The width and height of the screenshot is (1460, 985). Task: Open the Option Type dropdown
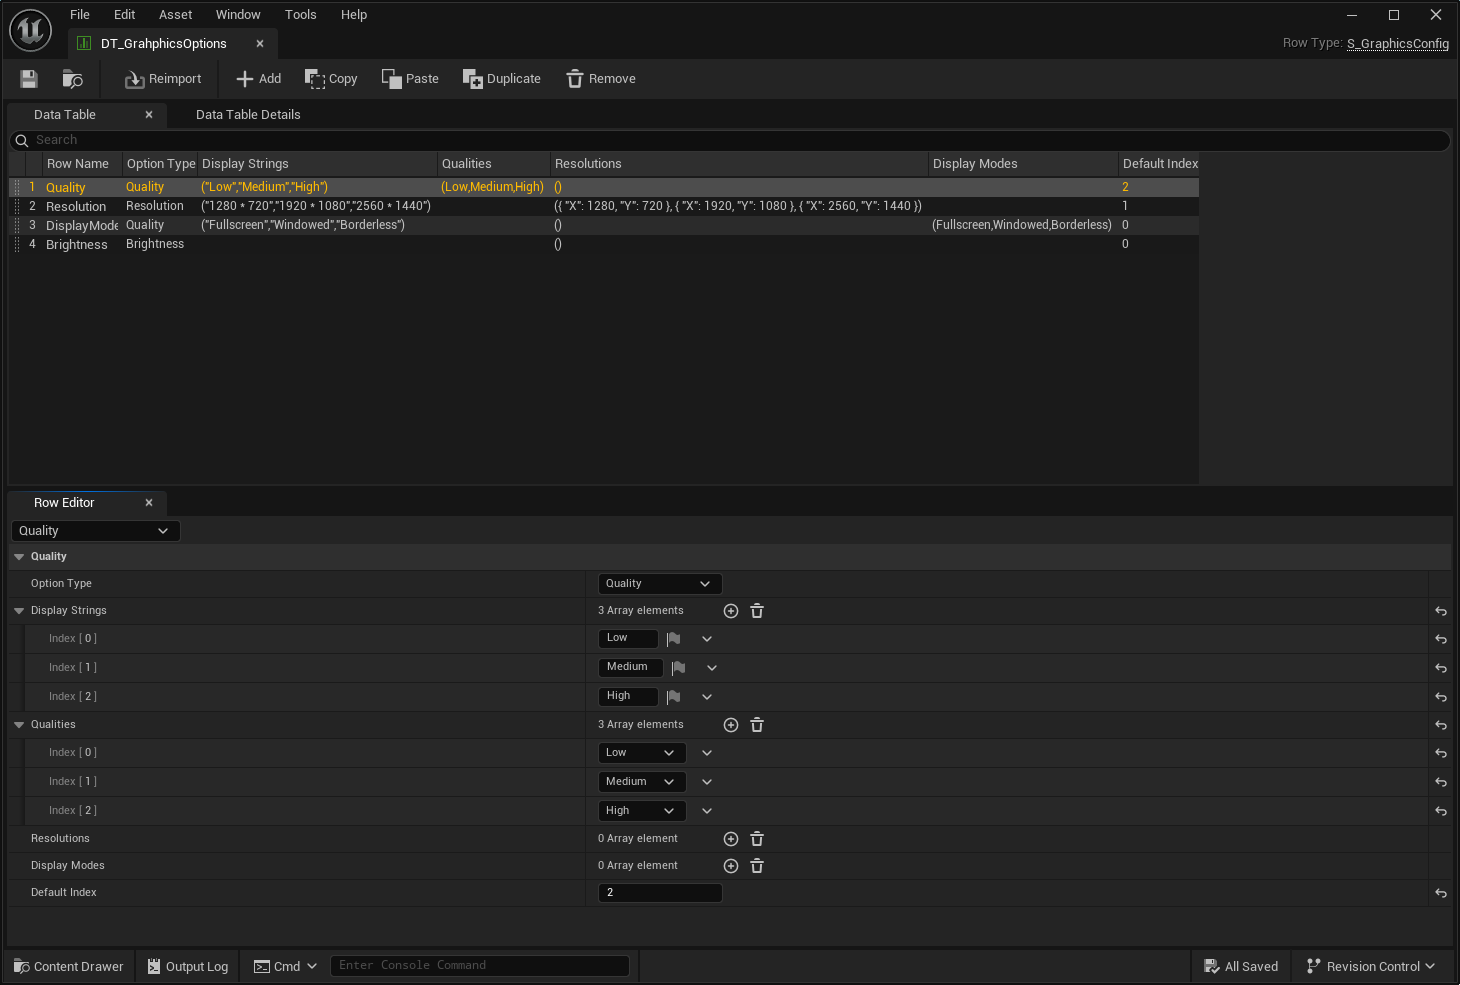(x=659, y=584)
